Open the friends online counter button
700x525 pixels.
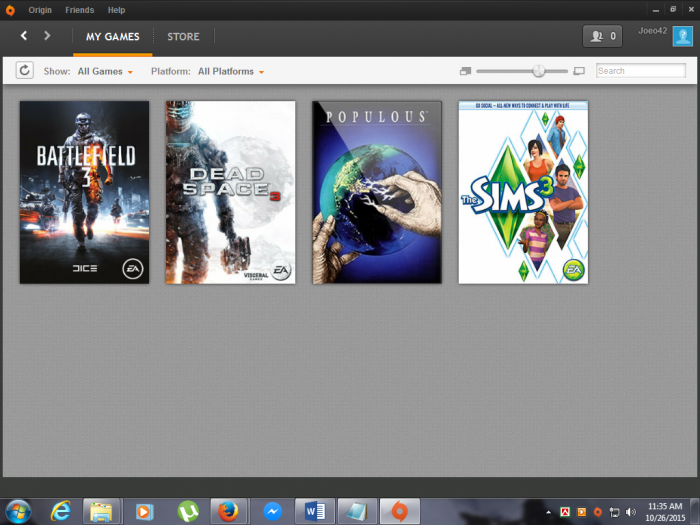click(x=602, y=36)
